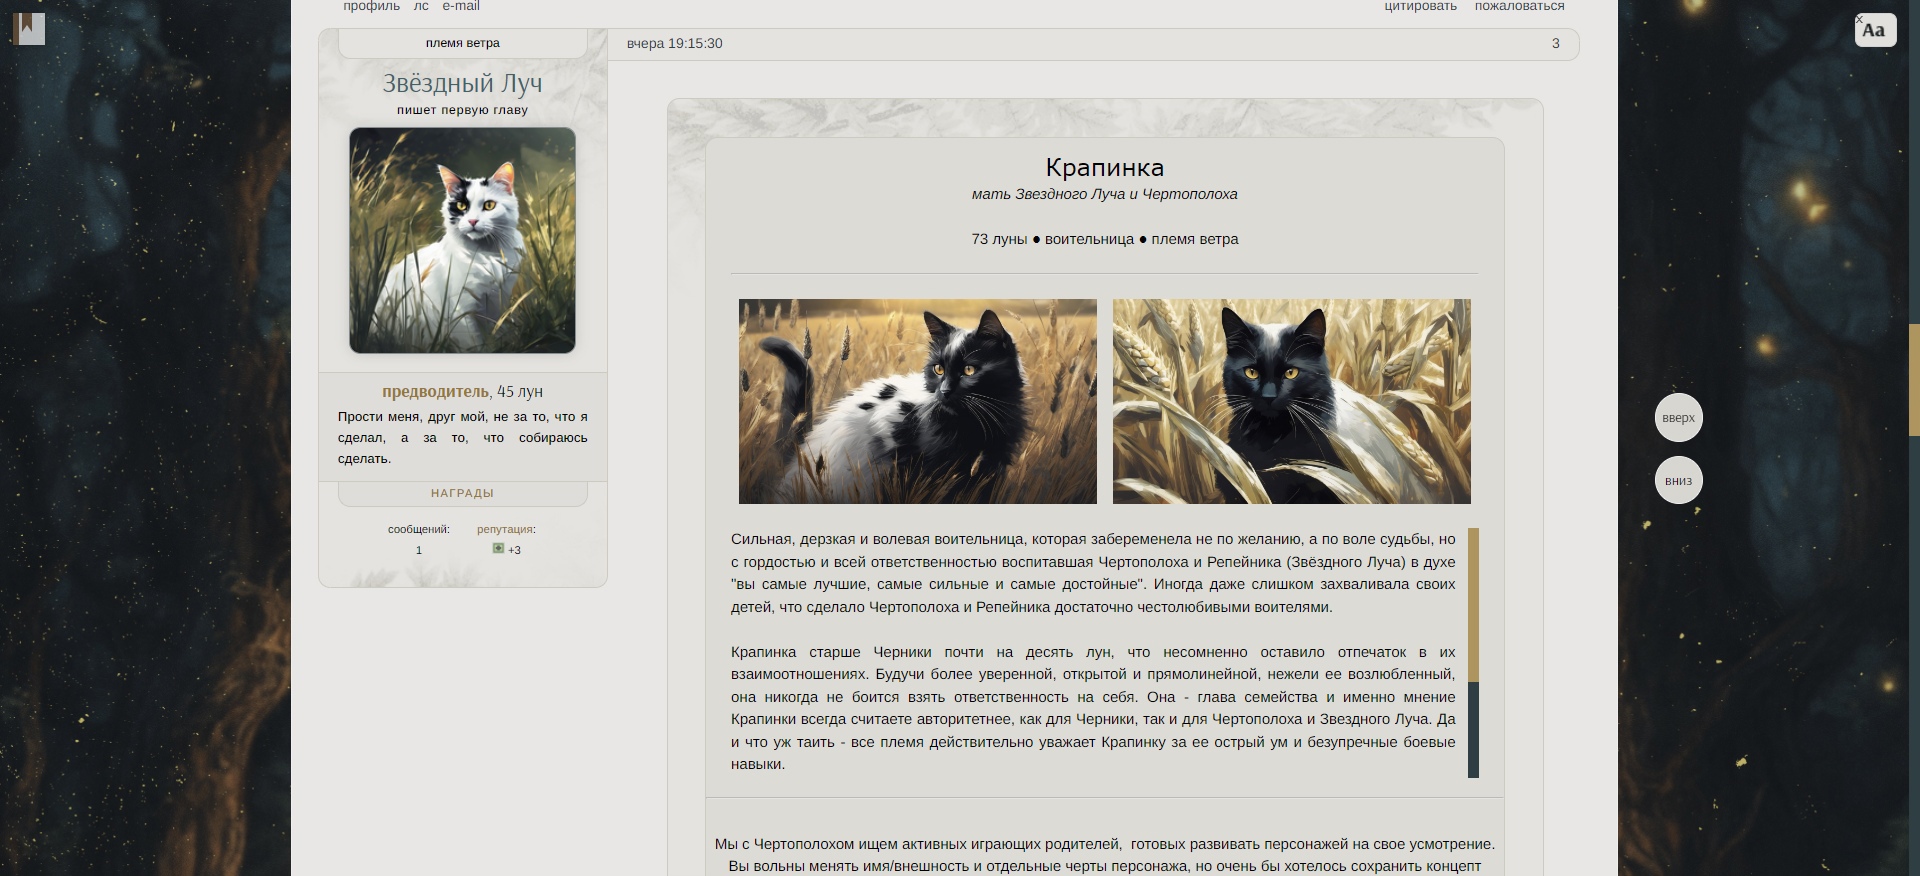The height and width of the screenshot is (876, 1920).
Task: Click the bookmark icon at top-left corner
Action: click(29, 29)
